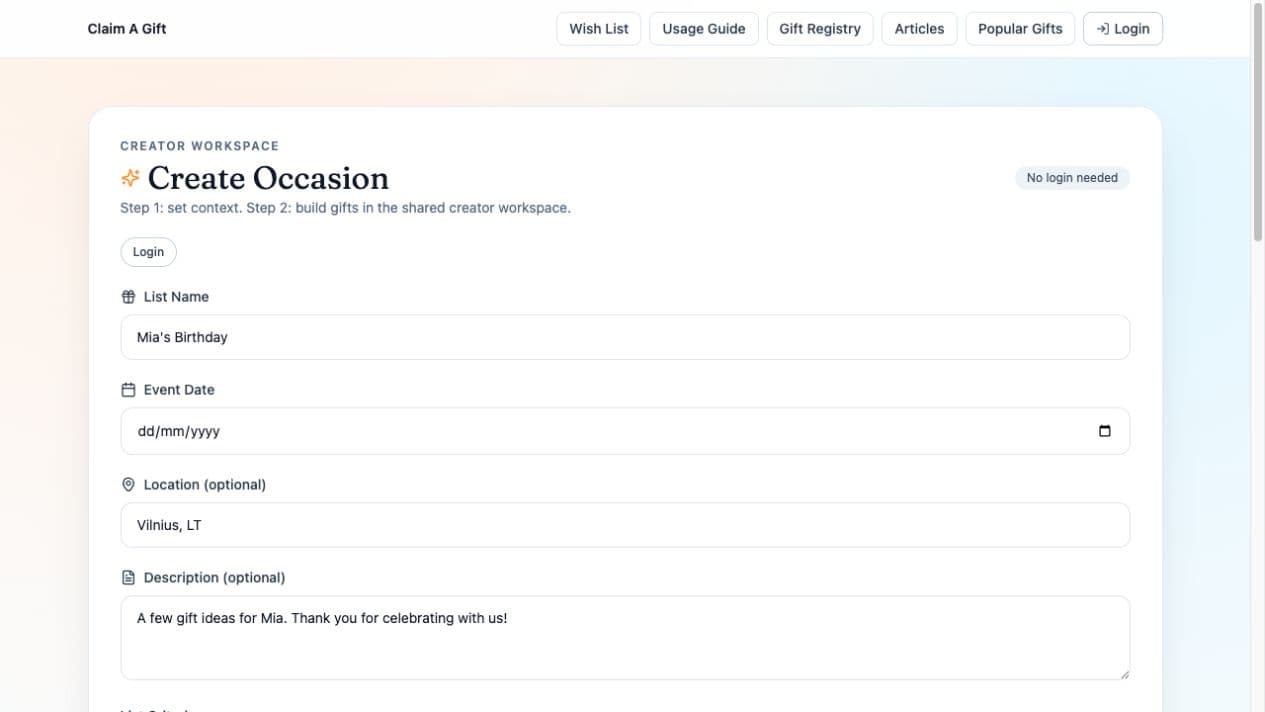Click the CREATOR WORKSPACE label
This screenshot has width=1265, height=712.
click(200, 146)
